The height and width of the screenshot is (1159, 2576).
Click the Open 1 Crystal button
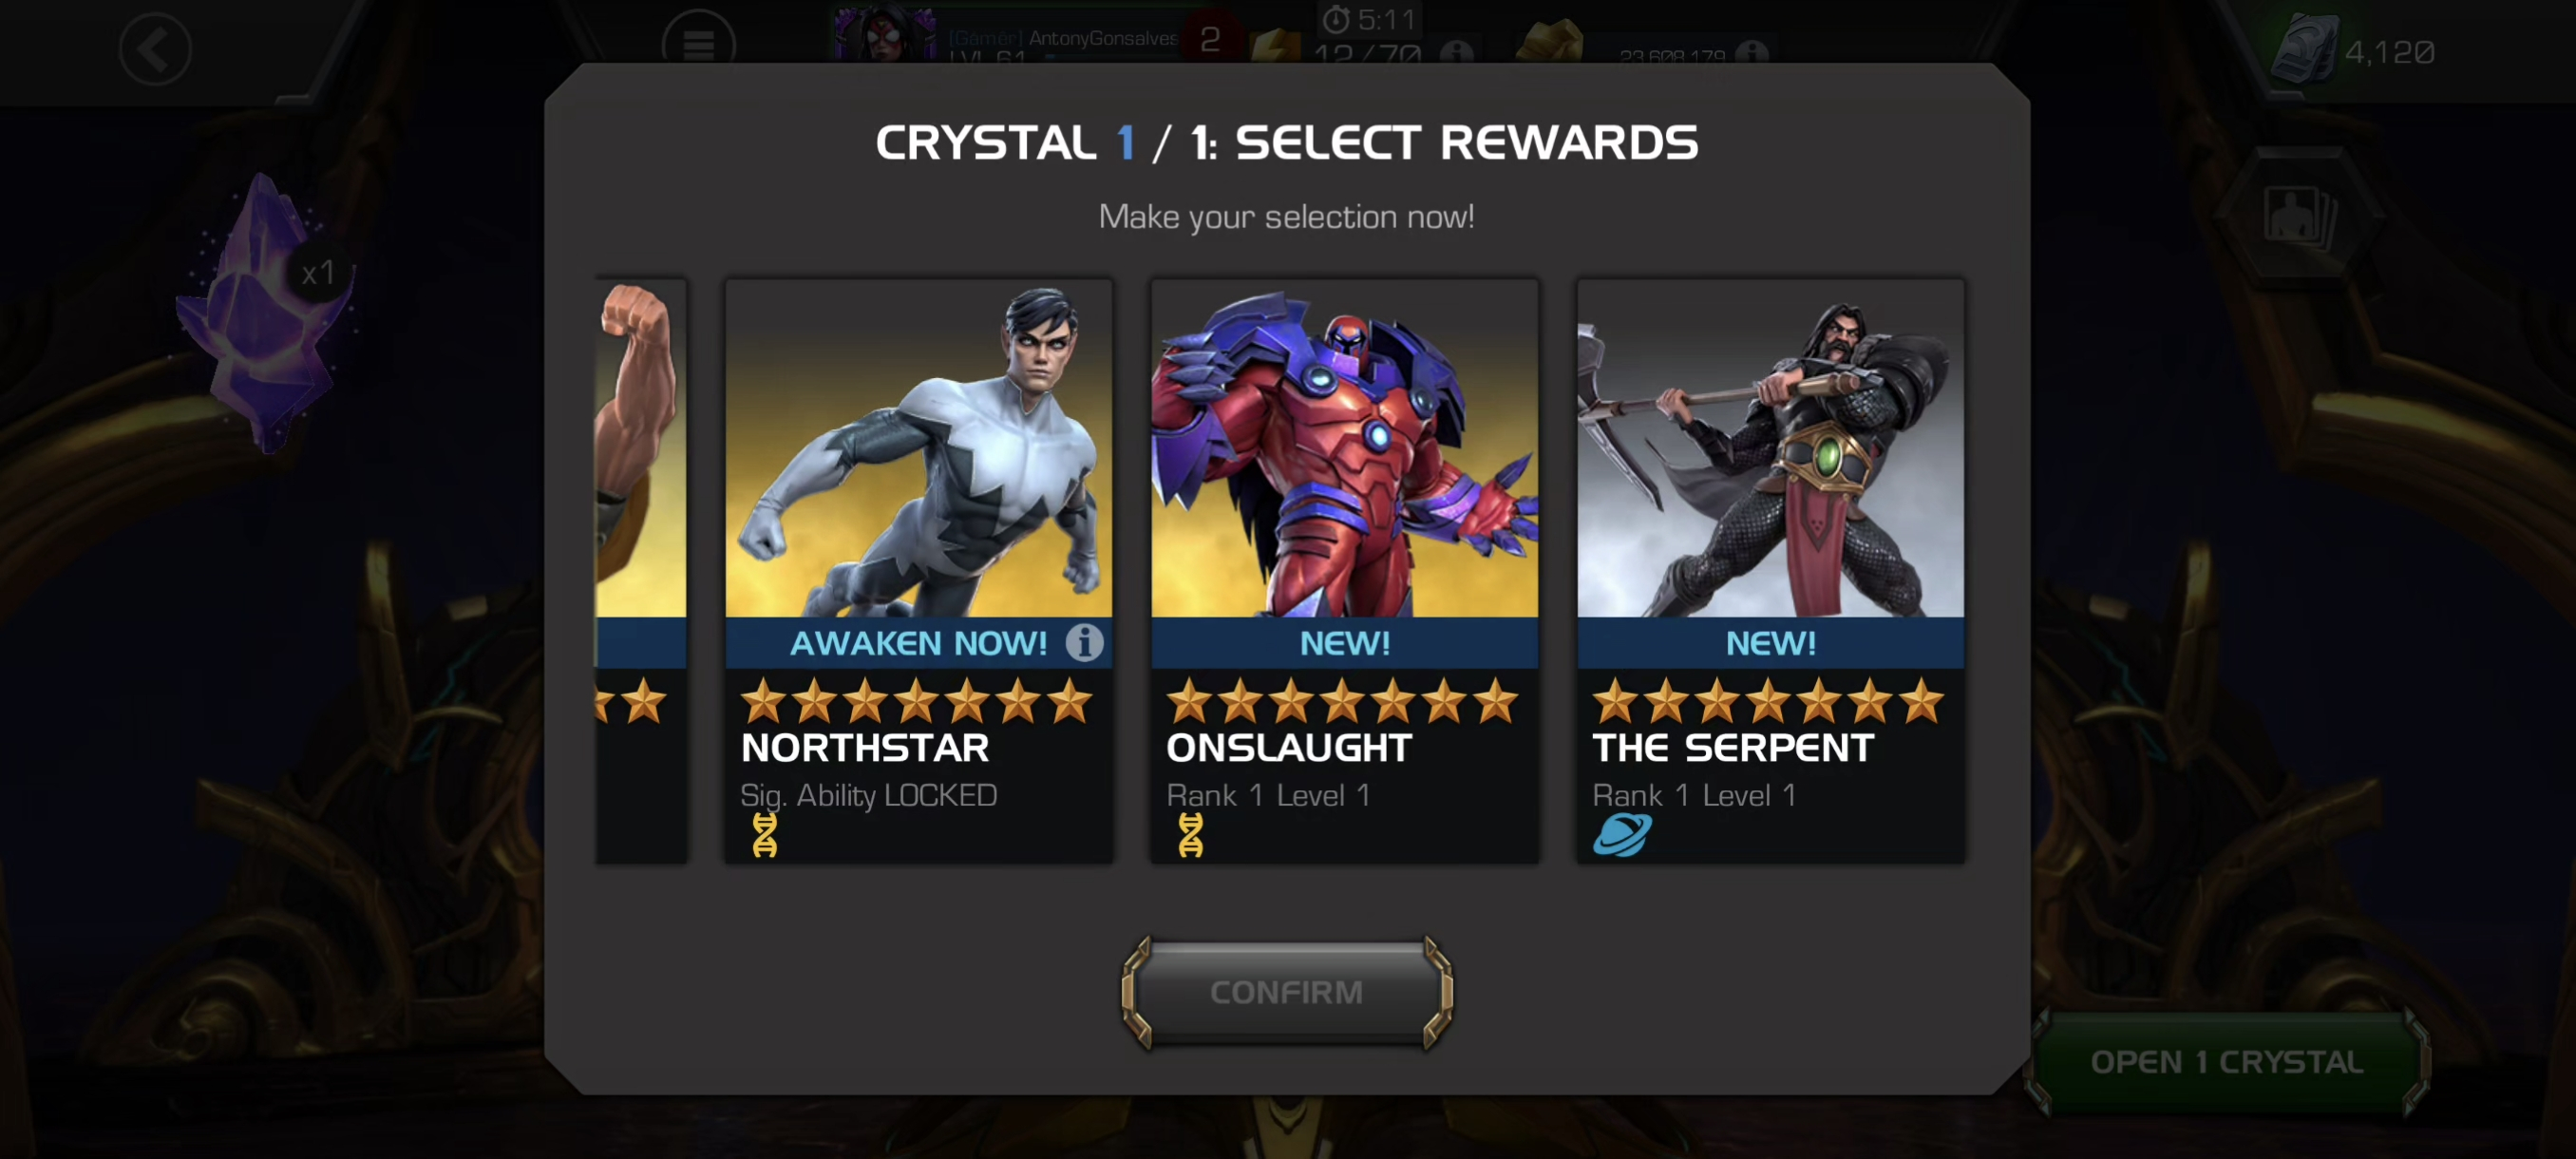(x=2226, y=1062)
